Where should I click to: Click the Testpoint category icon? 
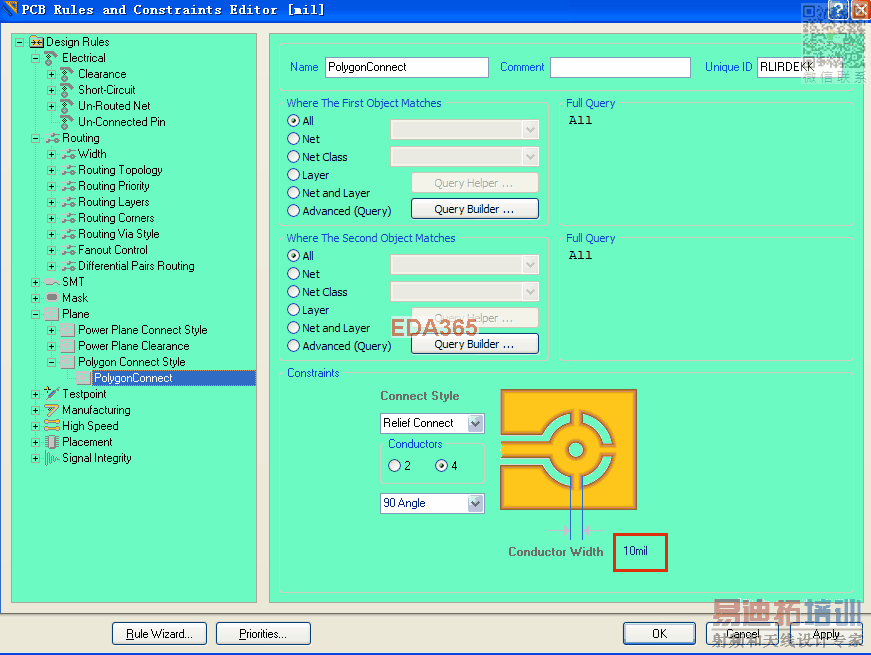pyautogui.click(x=52, y=393)
